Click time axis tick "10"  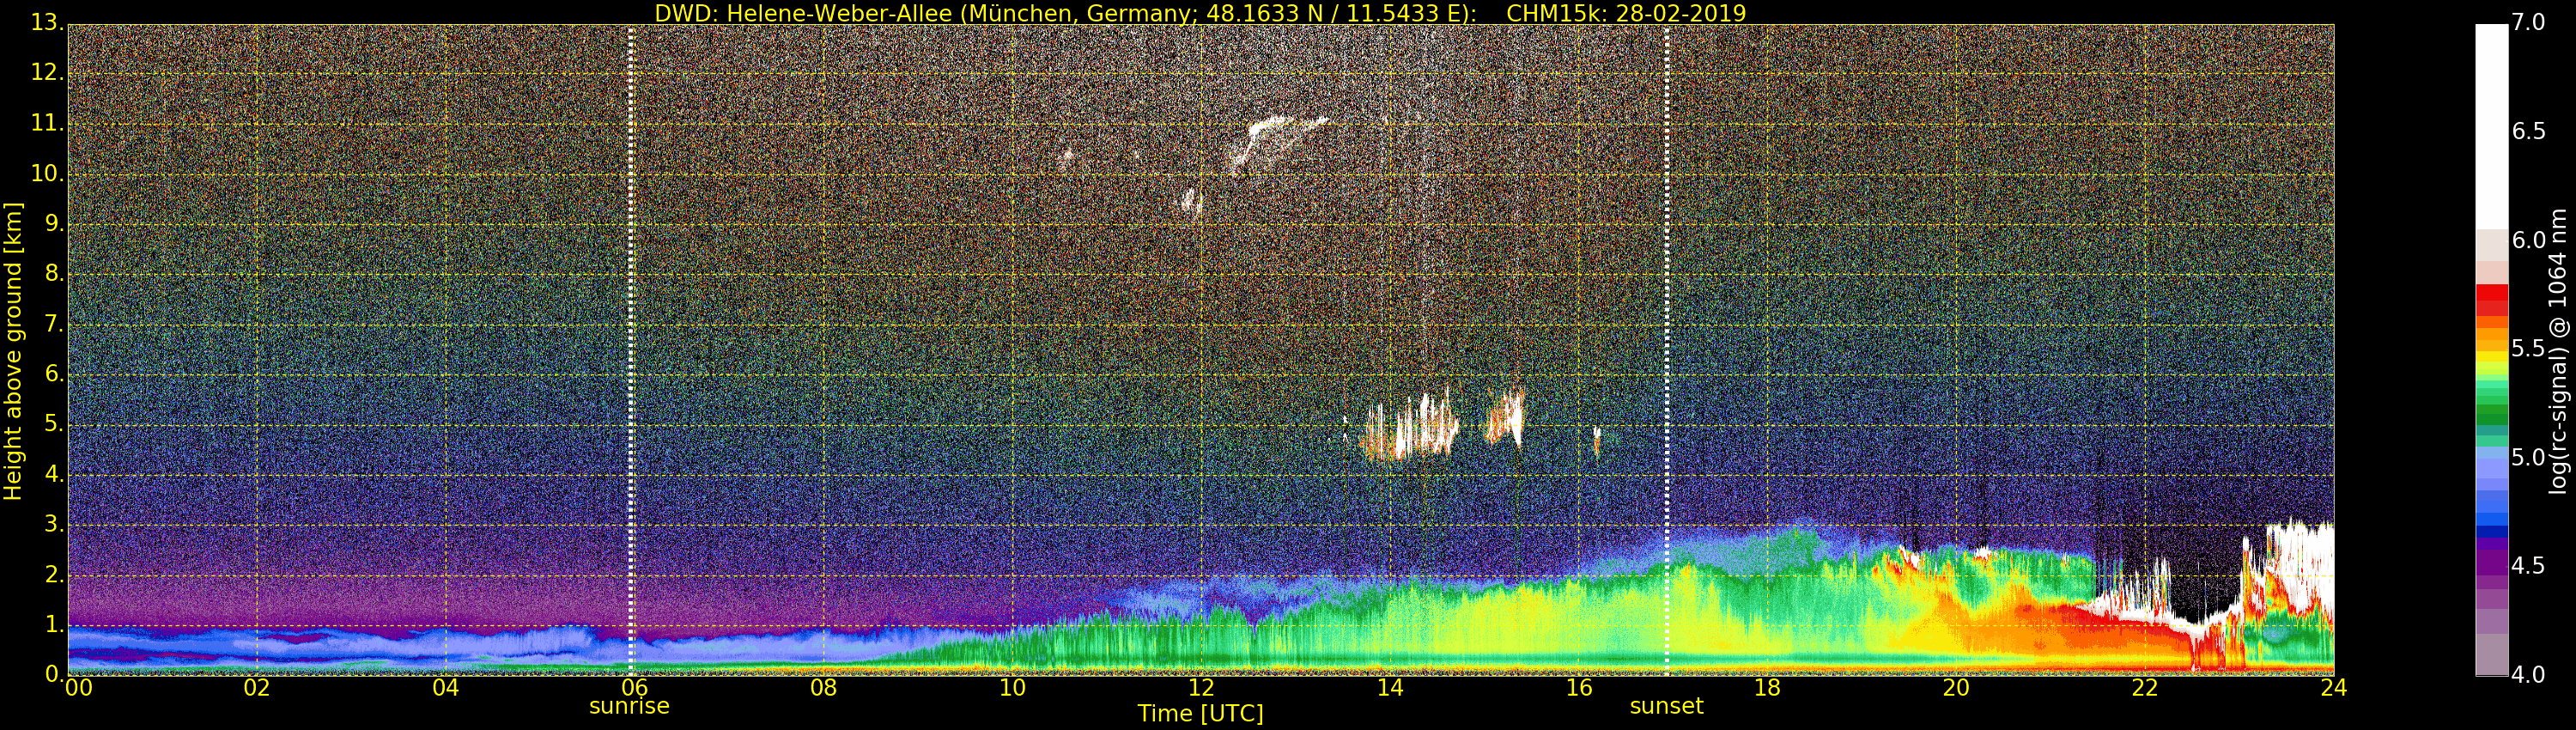(1012, 688)
